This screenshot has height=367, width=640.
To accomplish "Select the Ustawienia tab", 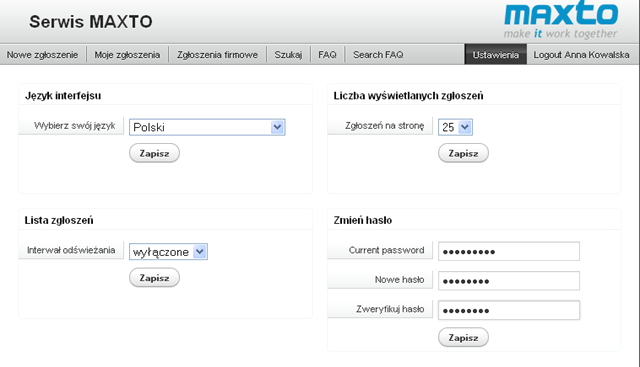I will point(496,55).
